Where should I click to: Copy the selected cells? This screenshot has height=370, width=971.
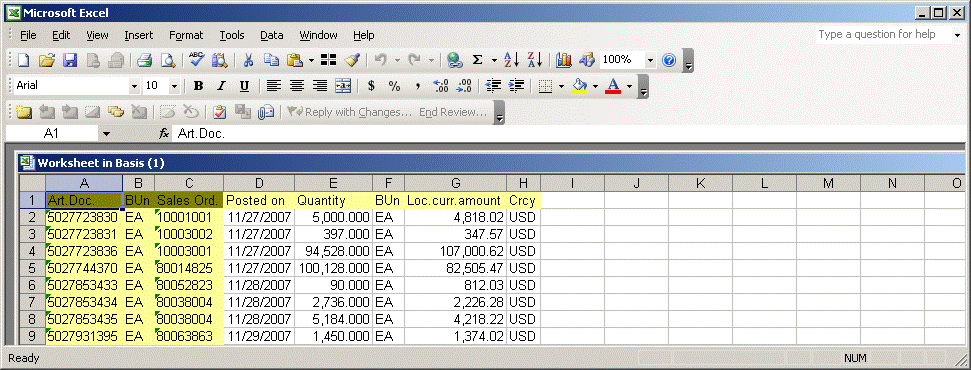(x=271, y=60)
